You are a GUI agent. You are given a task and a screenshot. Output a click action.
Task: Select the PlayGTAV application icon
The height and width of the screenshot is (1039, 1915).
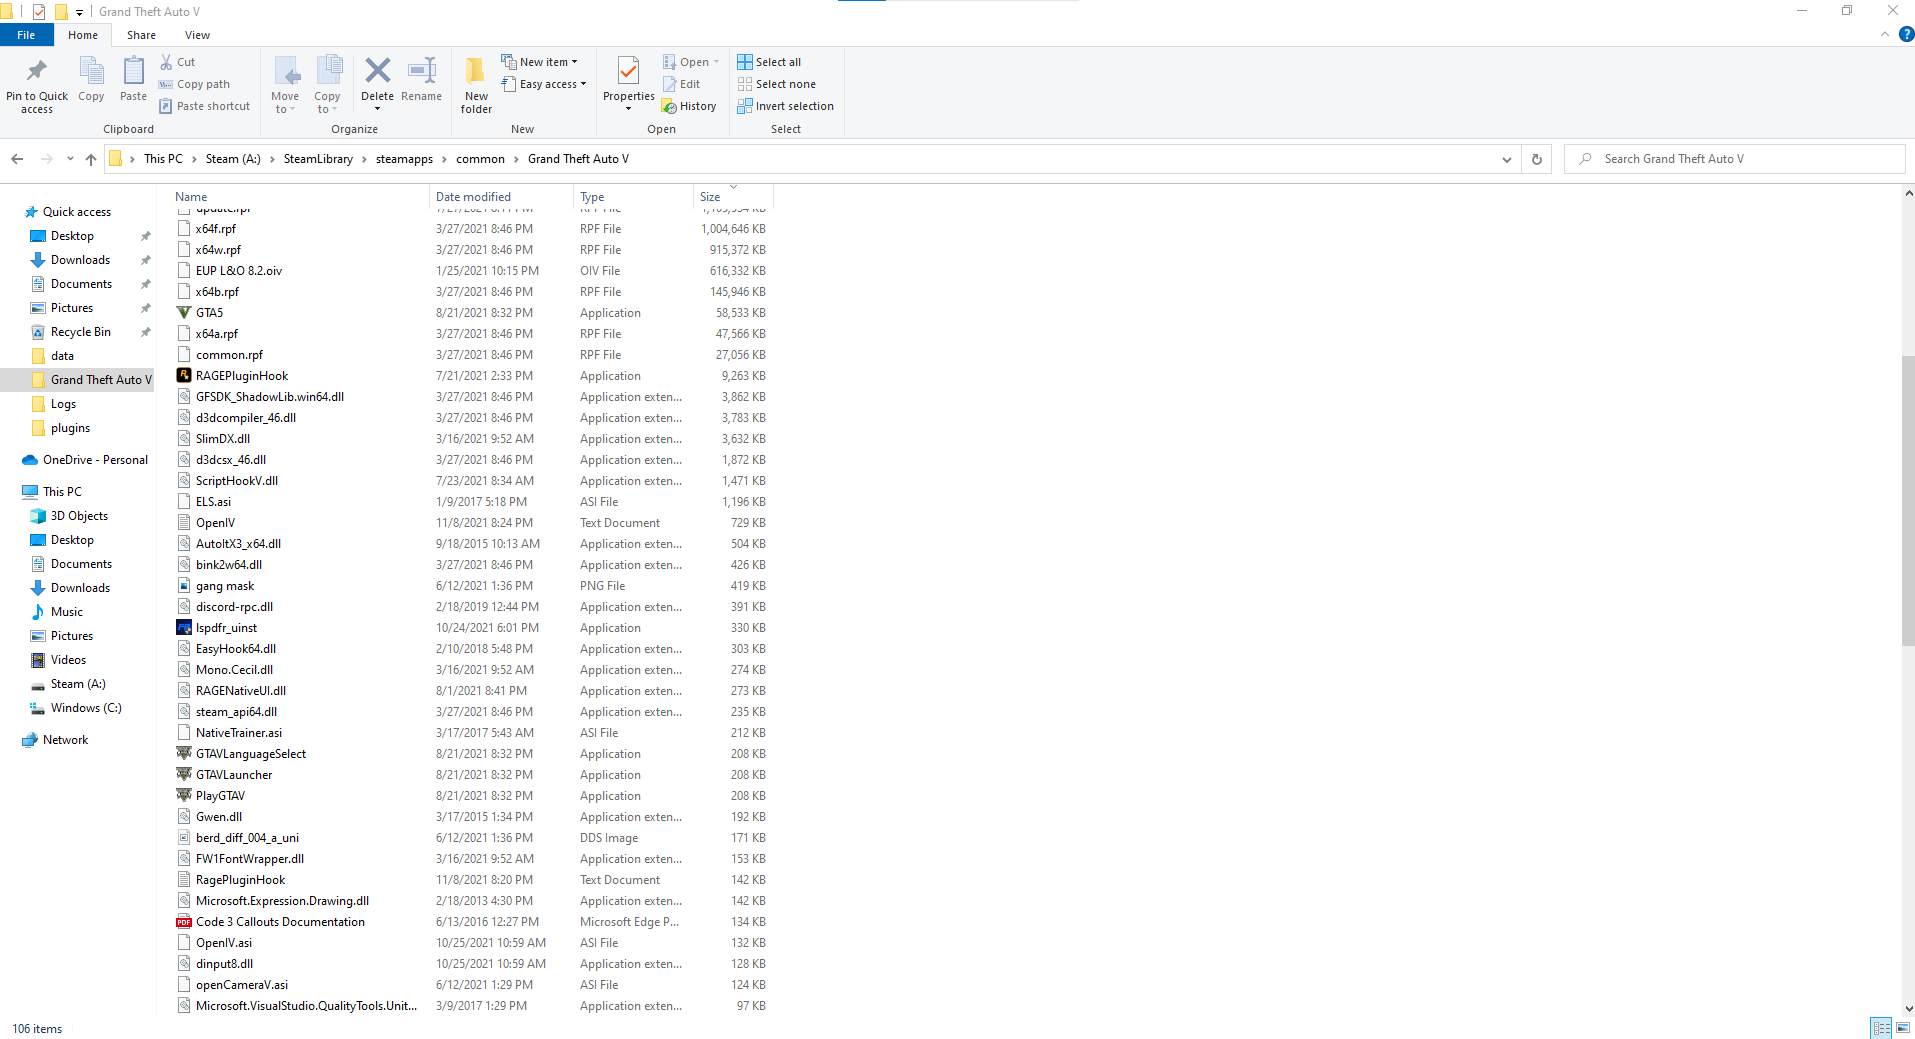(184, 796)
